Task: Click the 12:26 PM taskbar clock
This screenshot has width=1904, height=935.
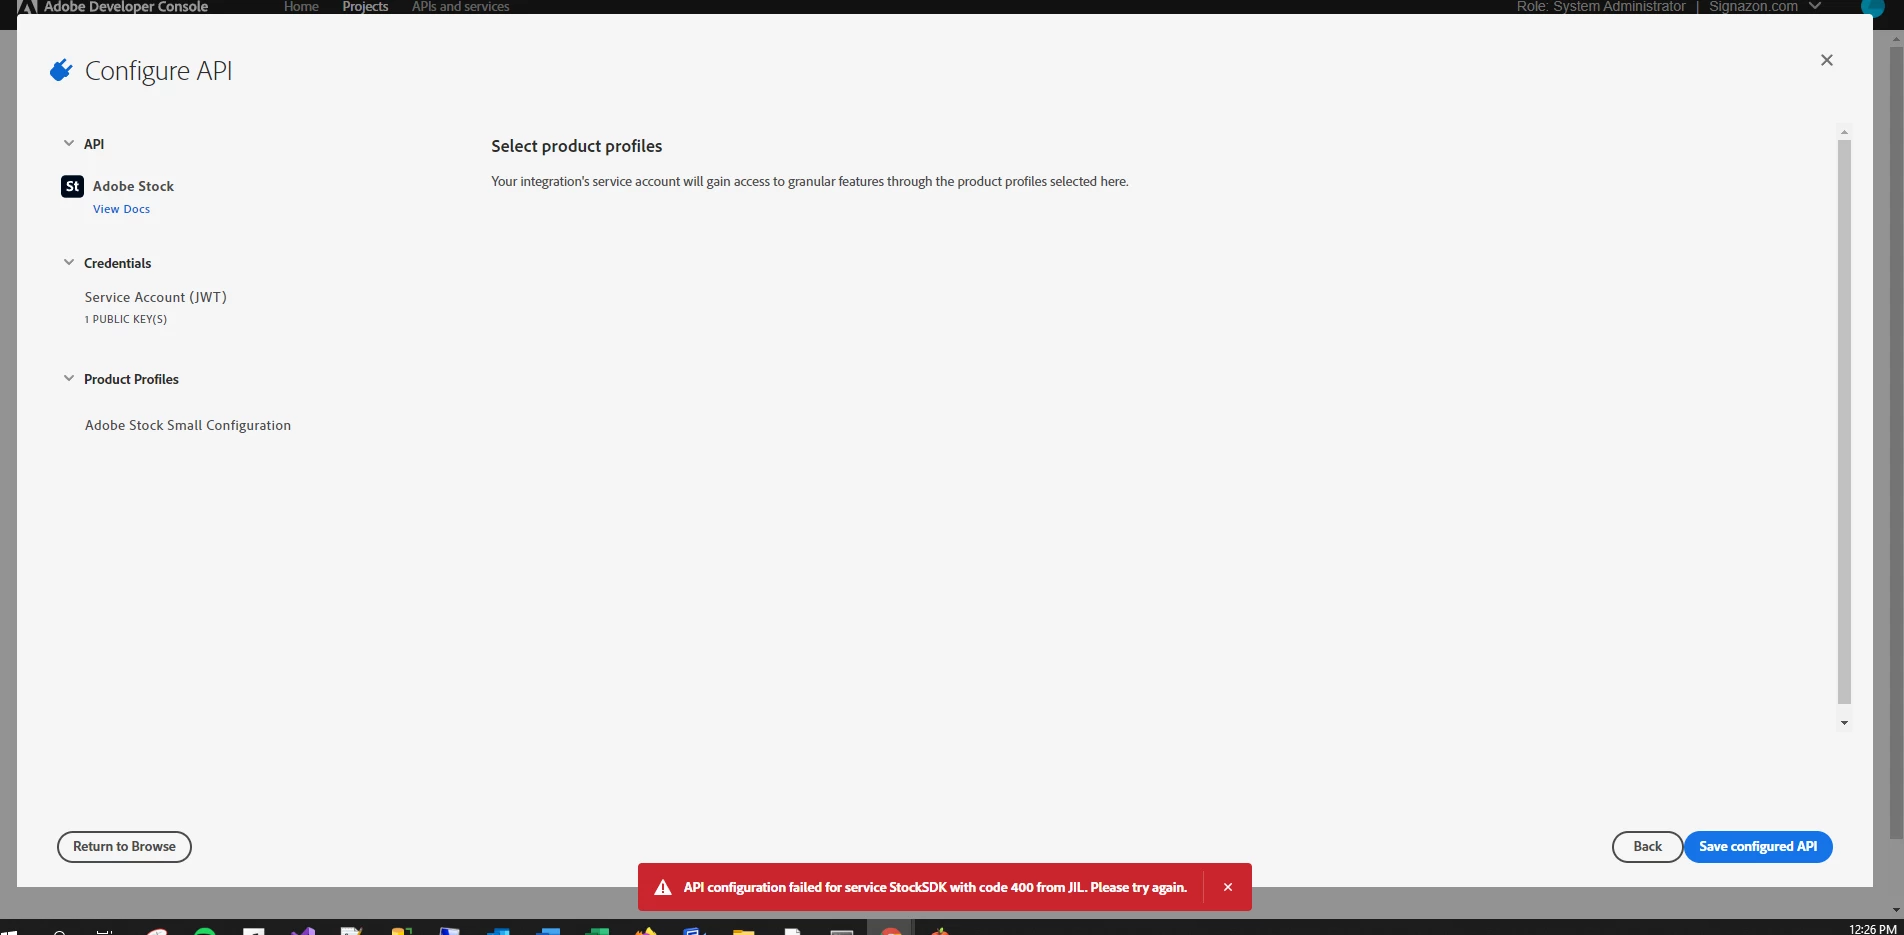Action: click(1873, 929)
